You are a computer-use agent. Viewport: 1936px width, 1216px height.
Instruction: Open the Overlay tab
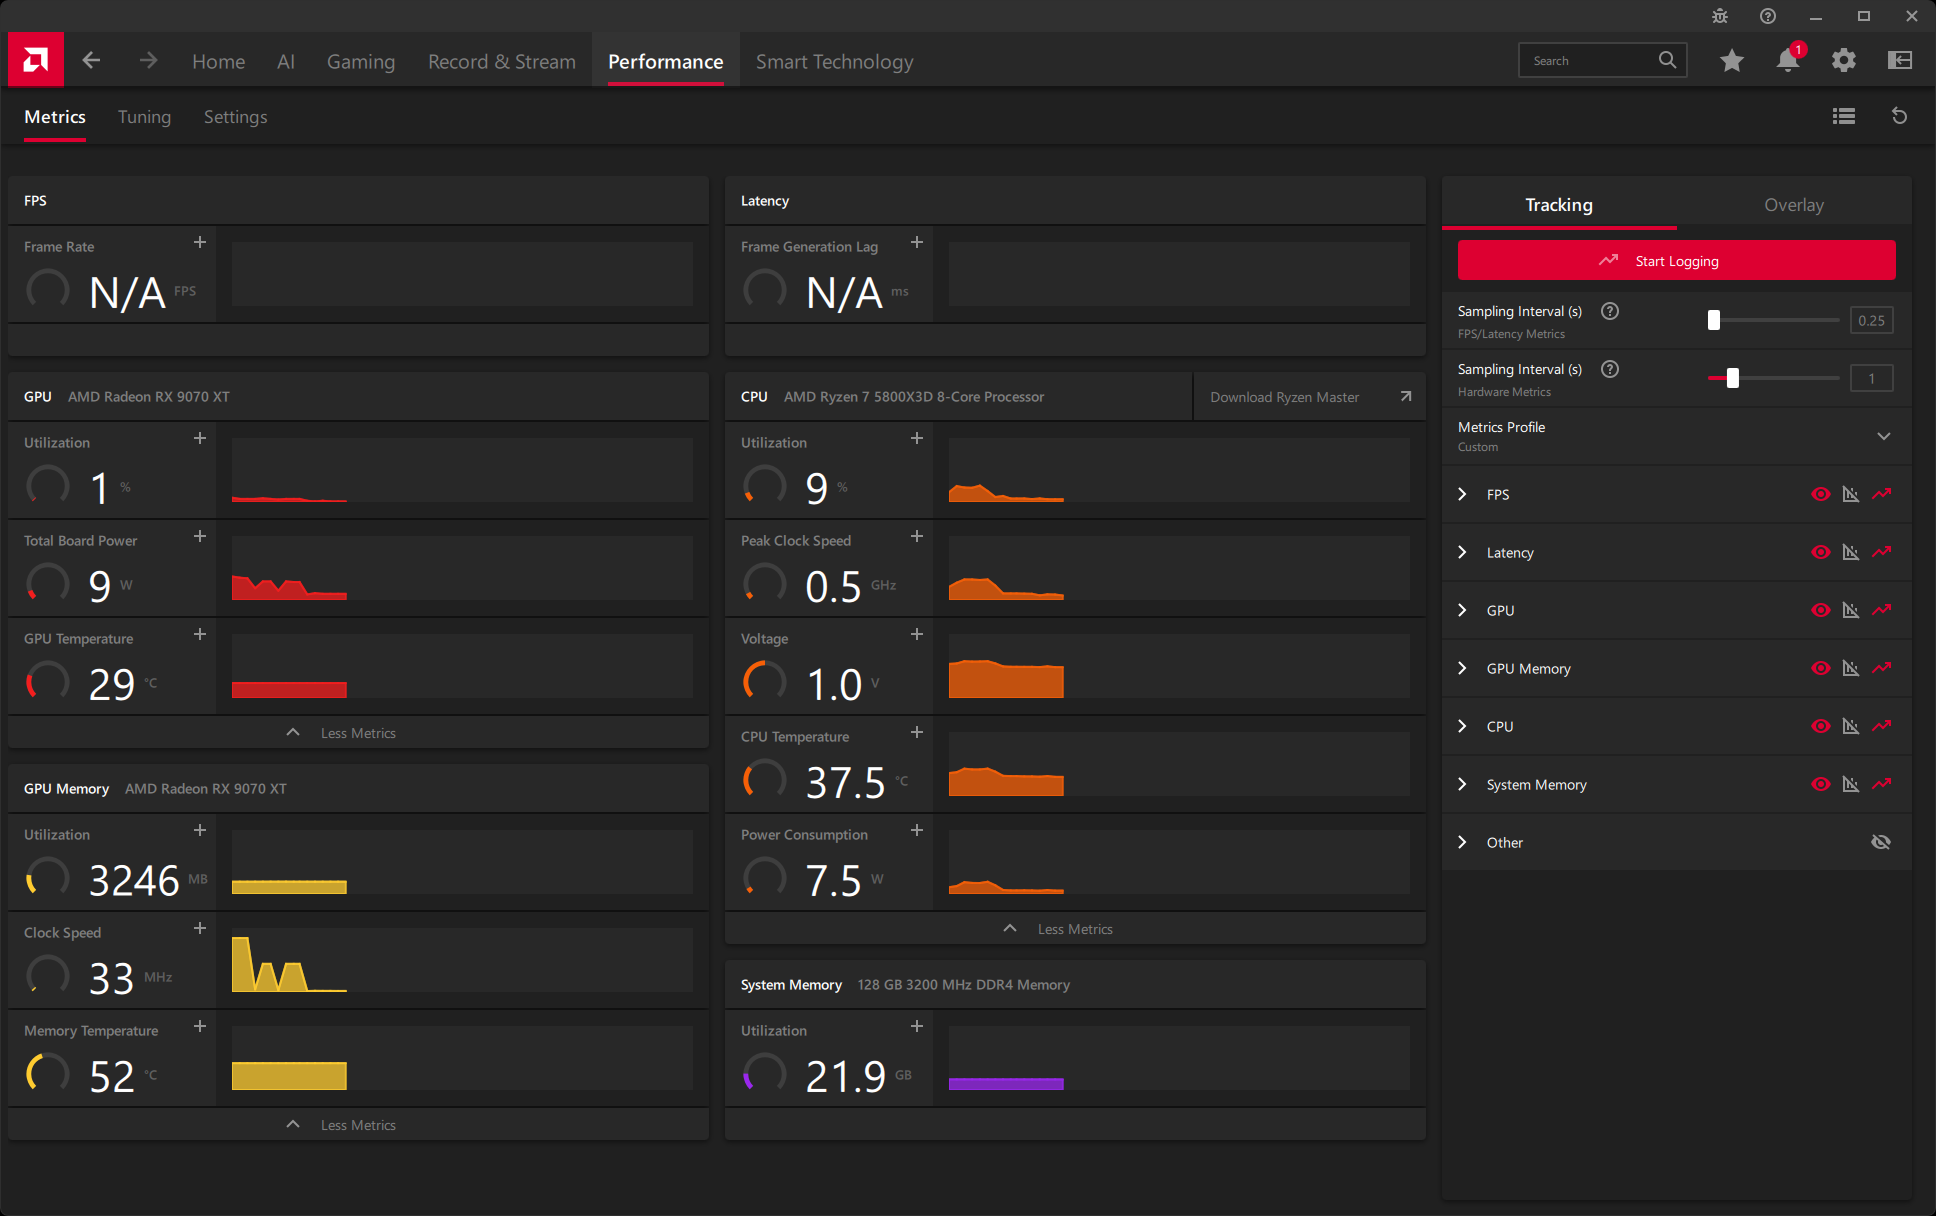1793,205
